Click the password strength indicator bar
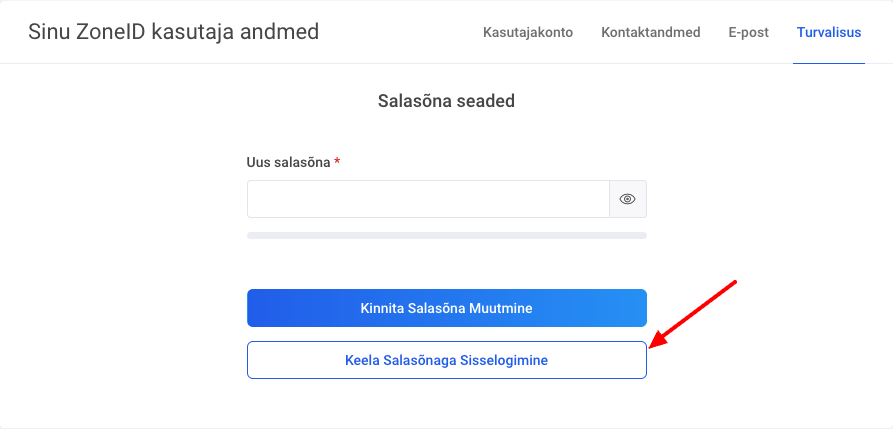 click(x=446, y=236)
